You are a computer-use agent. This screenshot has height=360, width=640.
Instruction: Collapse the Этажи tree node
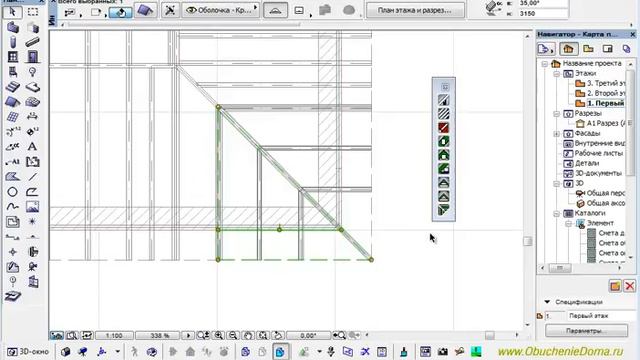[x=556, y=74]
